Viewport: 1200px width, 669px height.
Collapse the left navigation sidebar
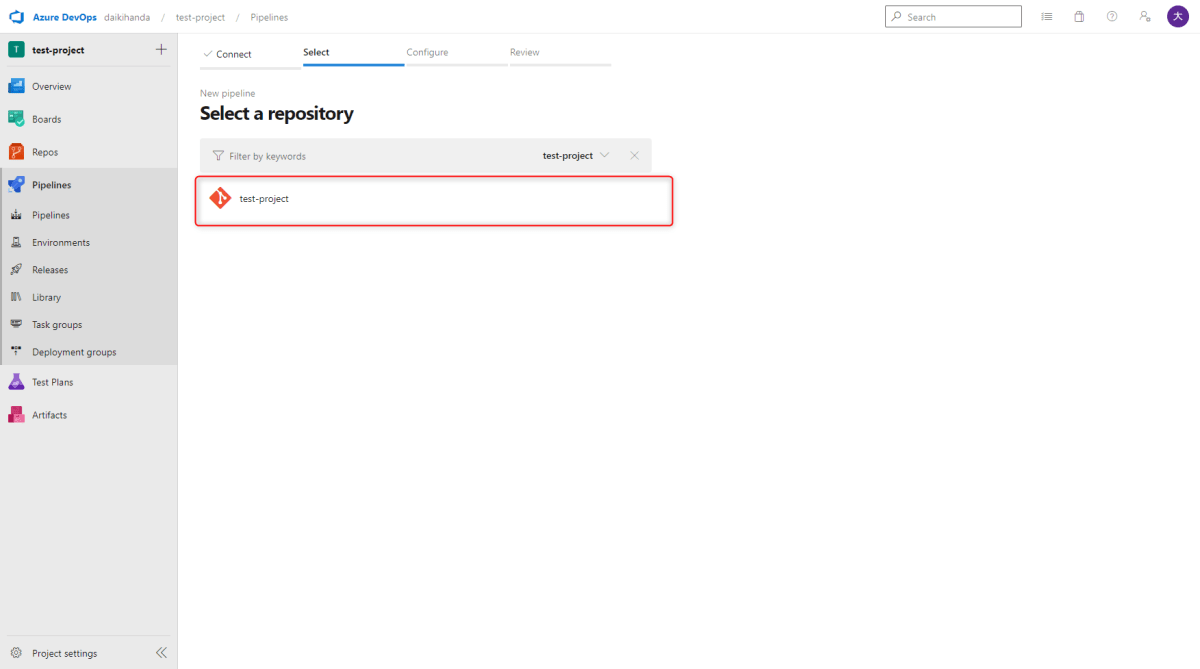161,653
